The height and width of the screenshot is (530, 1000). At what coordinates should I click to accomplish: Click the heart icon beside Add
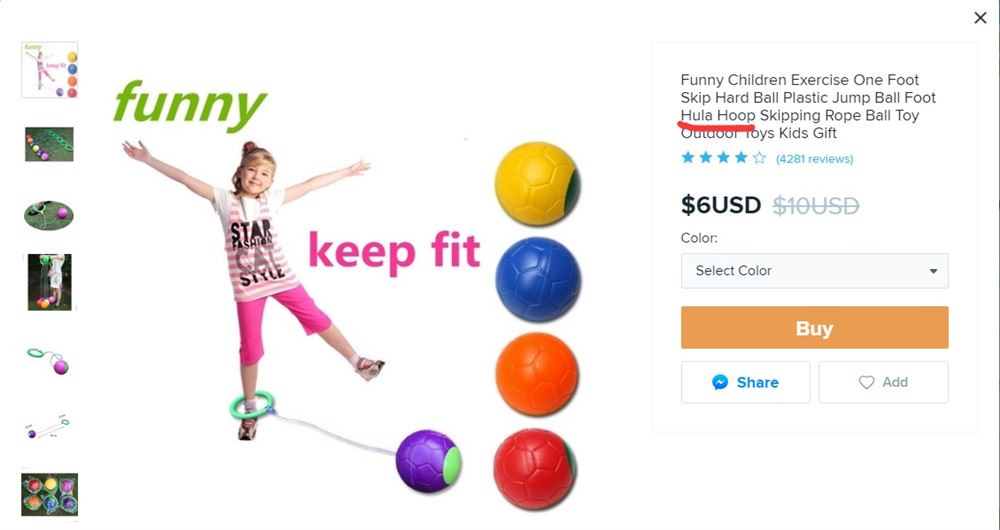pyautogui.click(x=866, y=382)
